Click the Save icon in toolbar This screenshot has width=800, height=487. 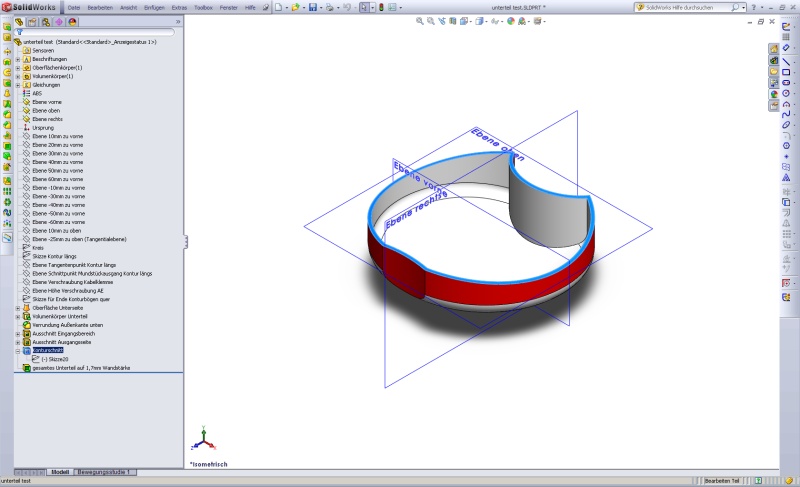(312, 7)
